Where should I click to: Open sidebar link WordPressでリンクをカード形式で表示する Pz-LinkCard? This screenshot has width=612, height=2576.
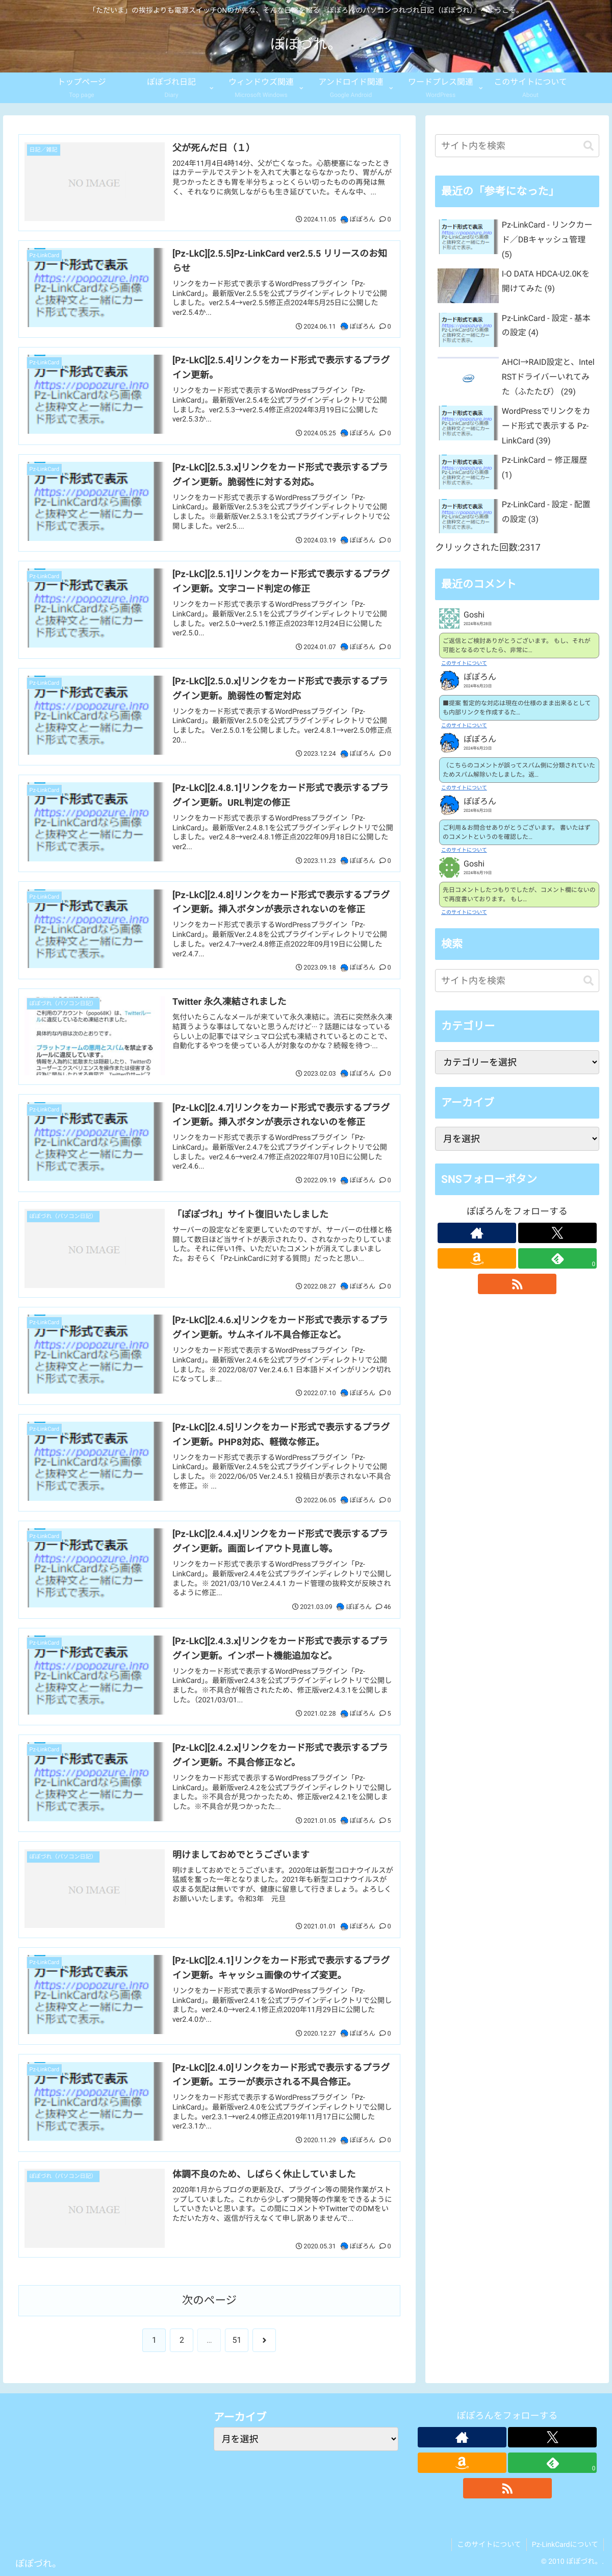(x=546, y=425)
